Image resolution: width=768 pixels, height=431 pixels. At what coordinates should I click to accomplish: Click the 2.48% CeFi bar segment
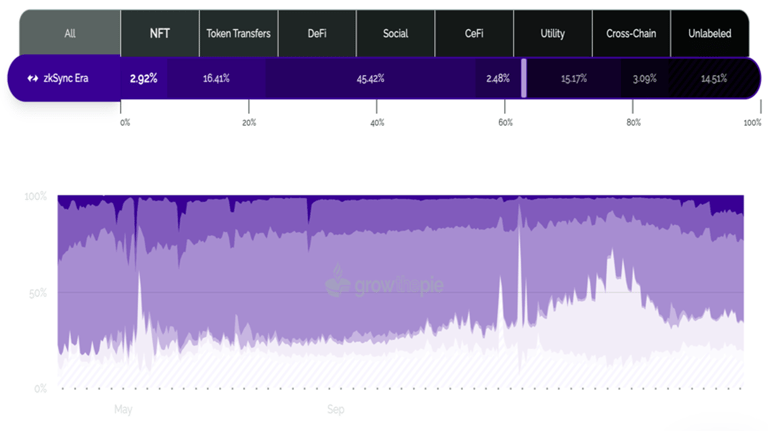tap(498, 78)
